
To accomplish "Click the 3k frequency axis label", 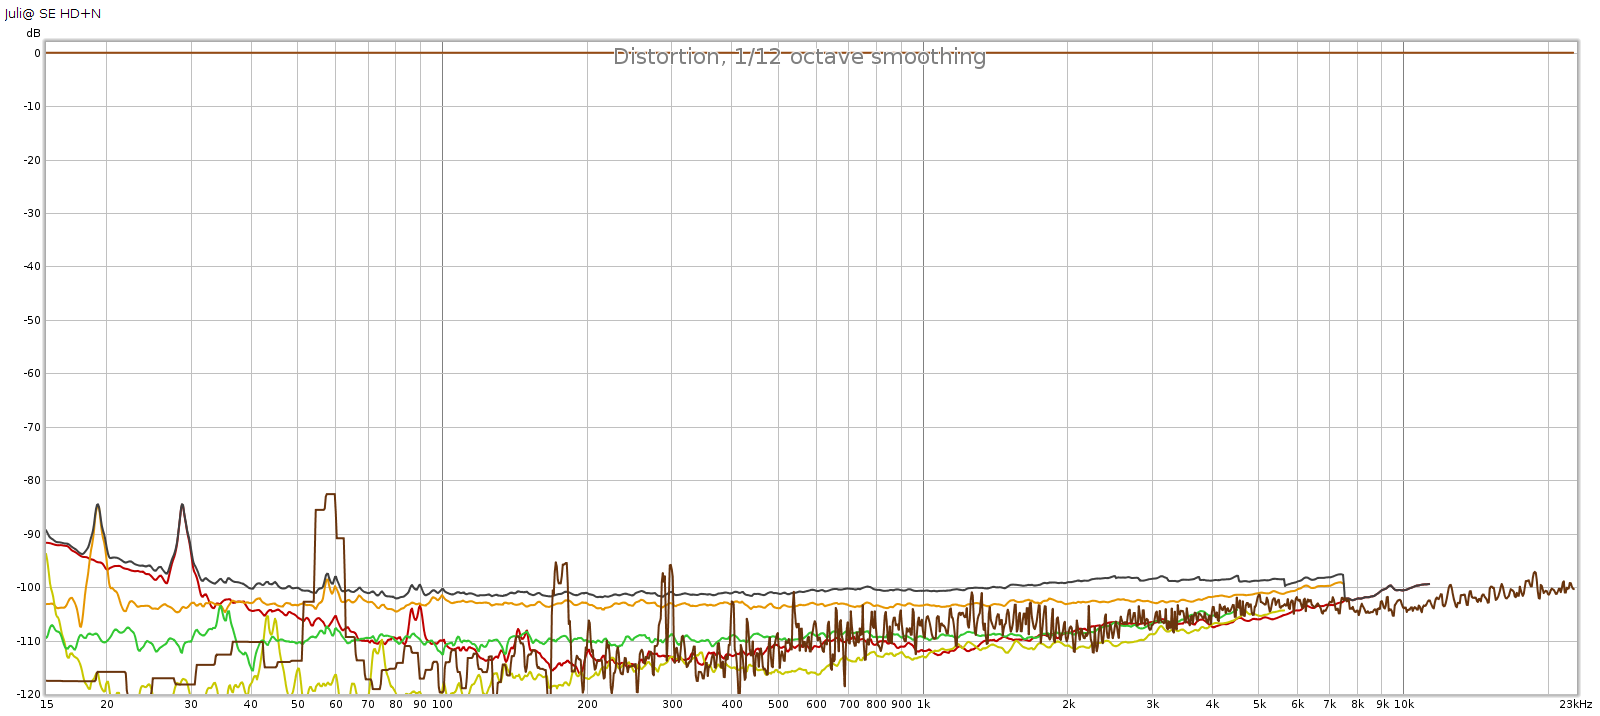I will coord(1153,704).
